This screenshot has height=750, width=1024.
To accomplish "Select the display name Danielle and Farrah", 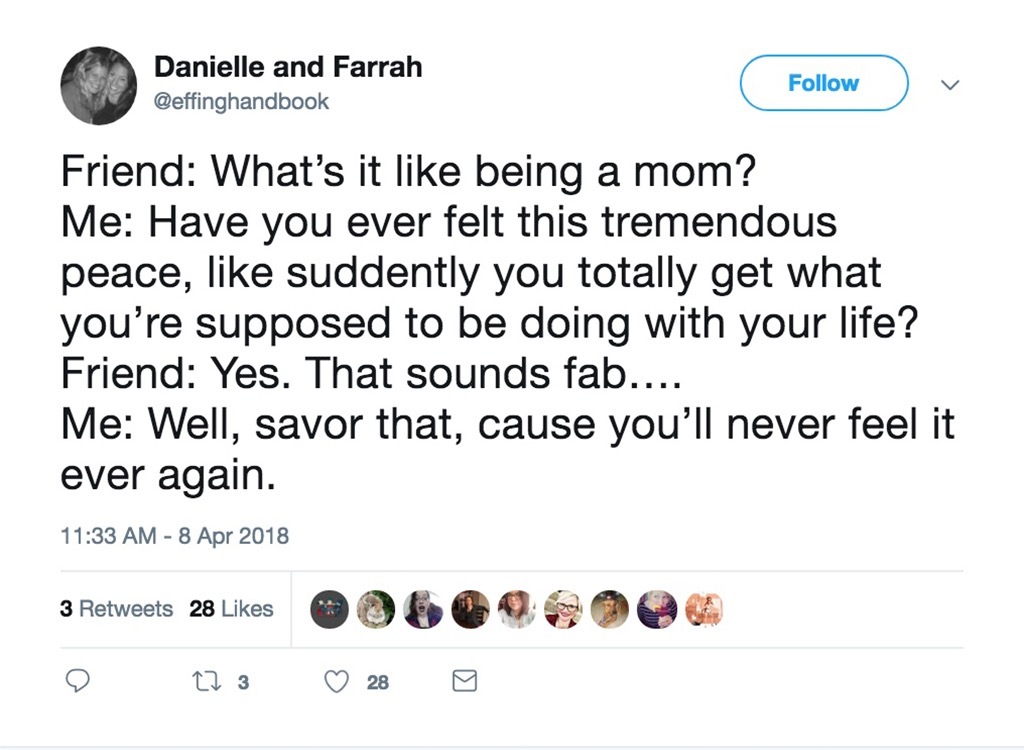I will [287, 67].
